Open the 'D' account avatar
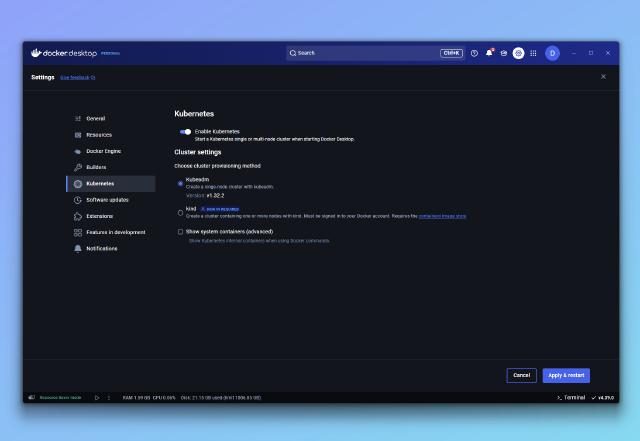 (552, 53)
